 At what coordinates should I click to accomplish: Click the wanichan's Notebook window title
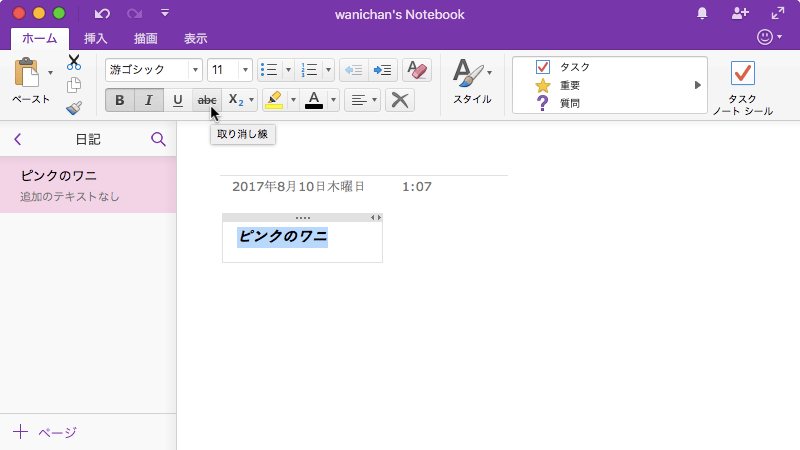399,14
